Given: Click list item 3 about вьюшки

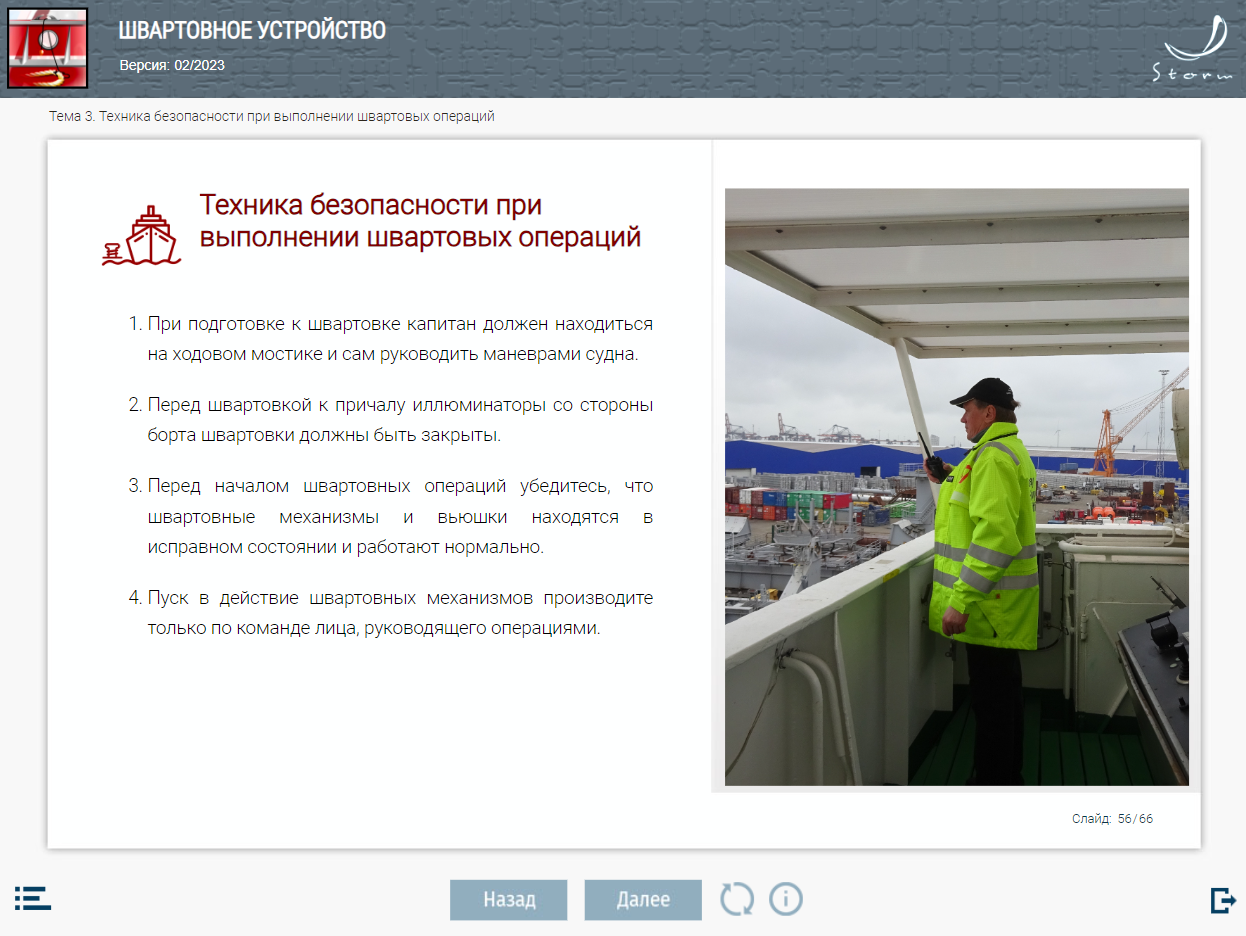Looking at the screenshot, I should pyautogui.click(x=390, y=517).
